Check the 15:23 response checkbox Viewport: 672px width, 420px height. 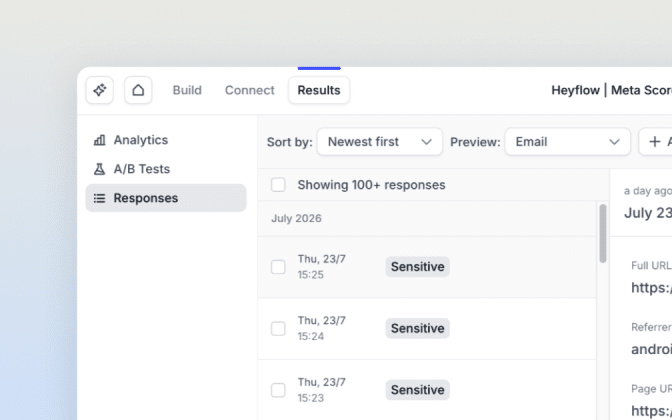click(278, 390)
